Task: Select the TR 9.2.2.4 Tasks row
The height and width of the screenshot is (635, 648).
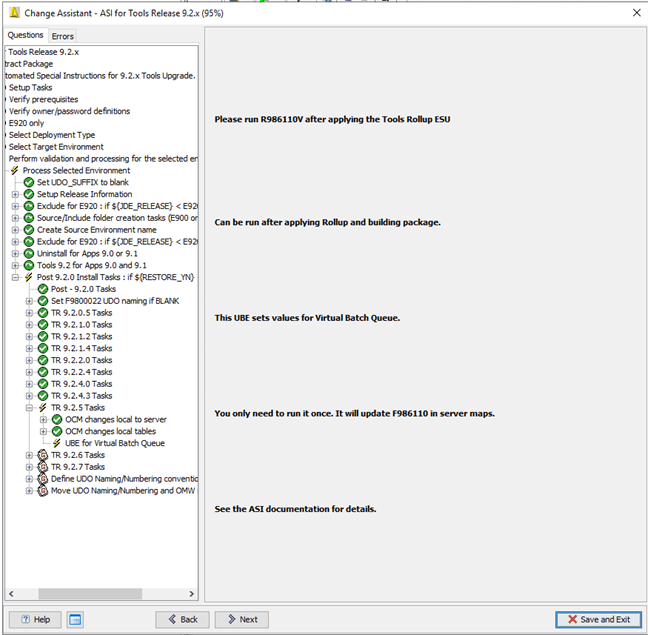Action: click(x=81, y=372)
